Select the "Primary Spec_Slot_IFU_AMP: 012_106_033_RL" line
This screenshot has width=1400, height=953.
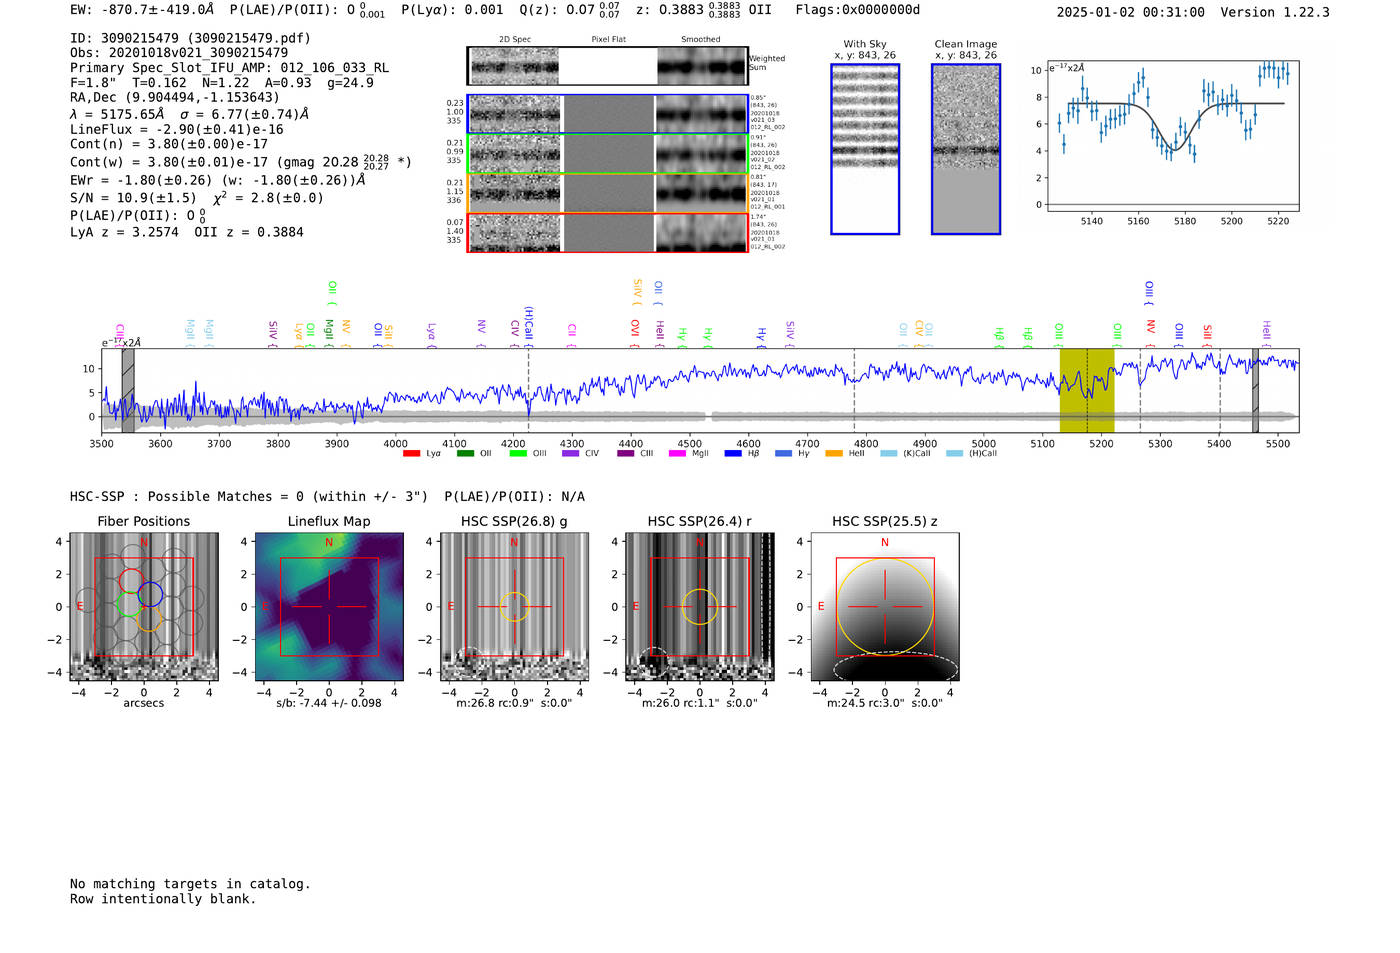229,68
